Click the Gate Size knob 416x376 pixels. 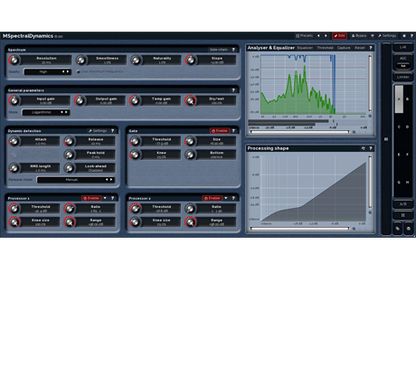pos(190,141)
